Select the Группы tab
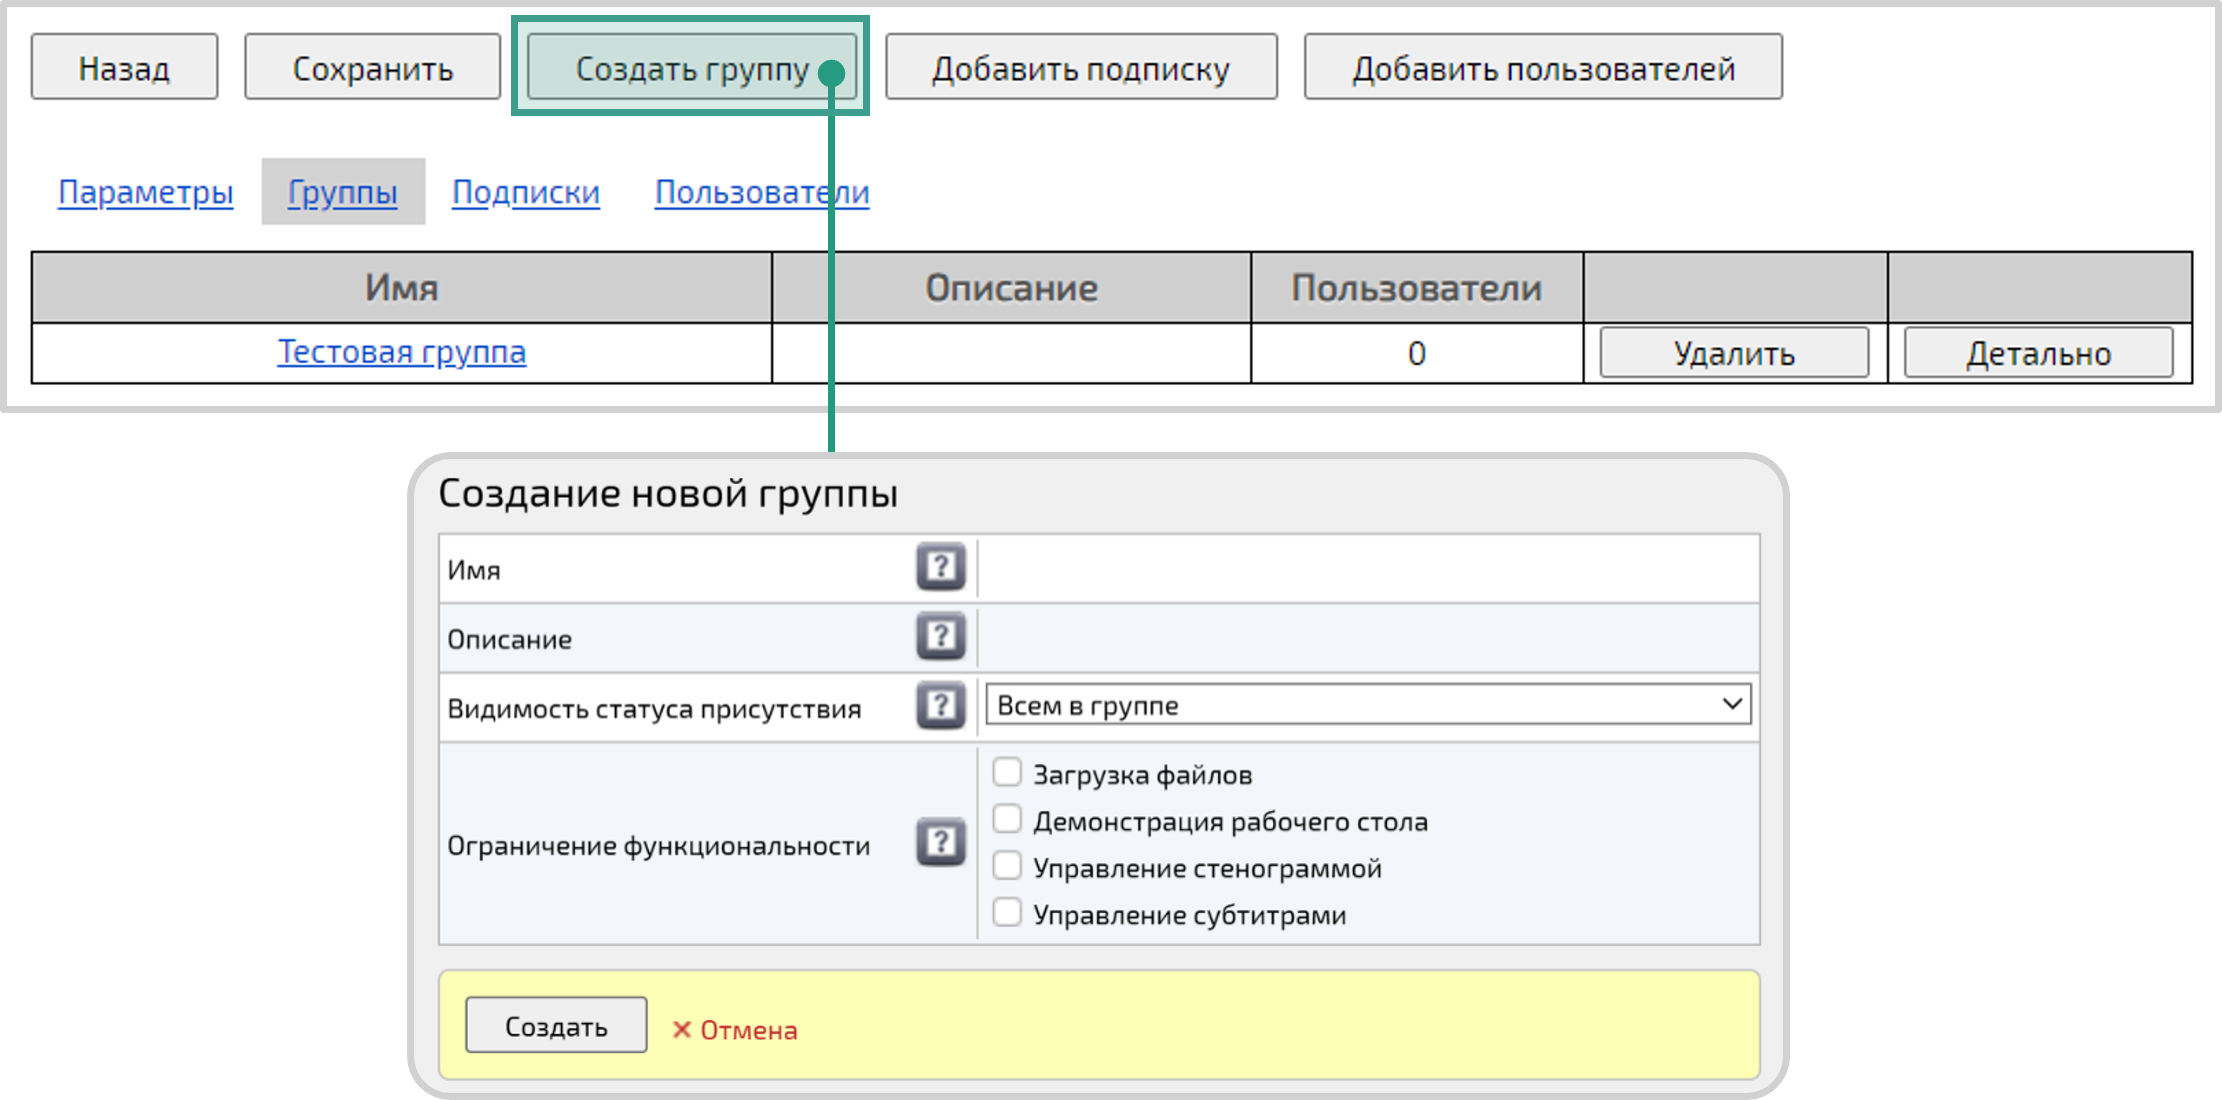 342,192
